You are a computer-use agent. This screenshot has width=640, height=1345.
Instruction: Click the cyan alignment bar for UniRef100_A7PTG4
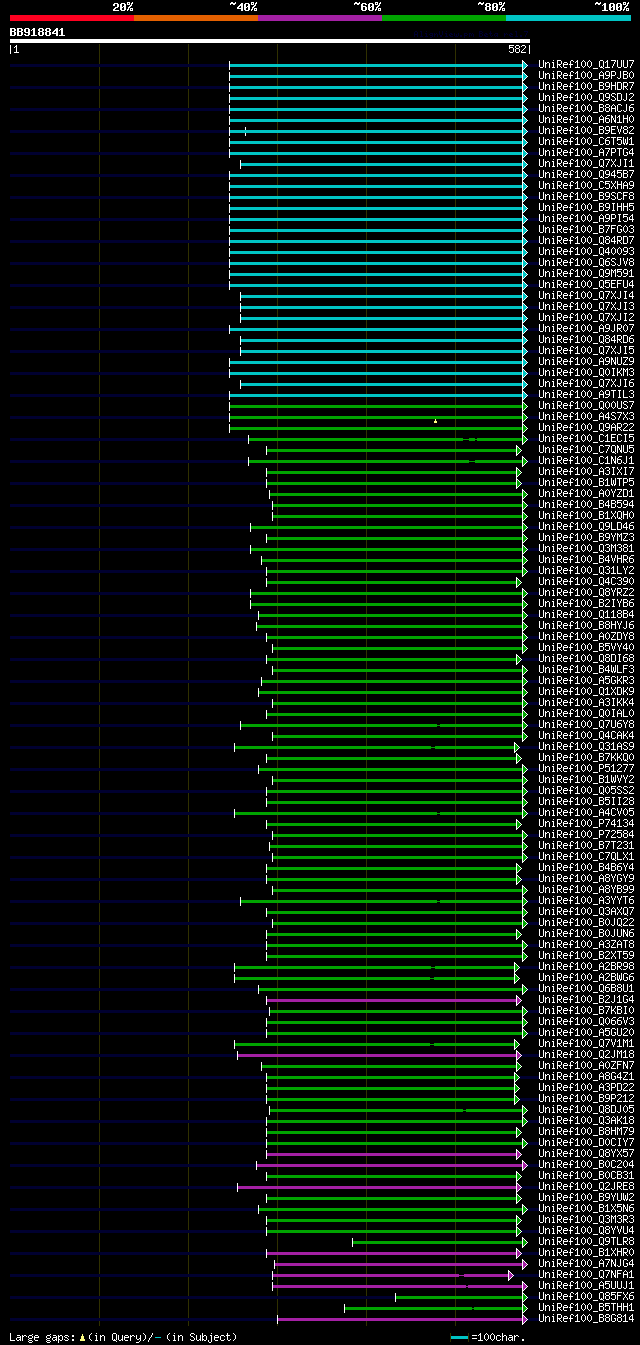(x=378, y=152)
